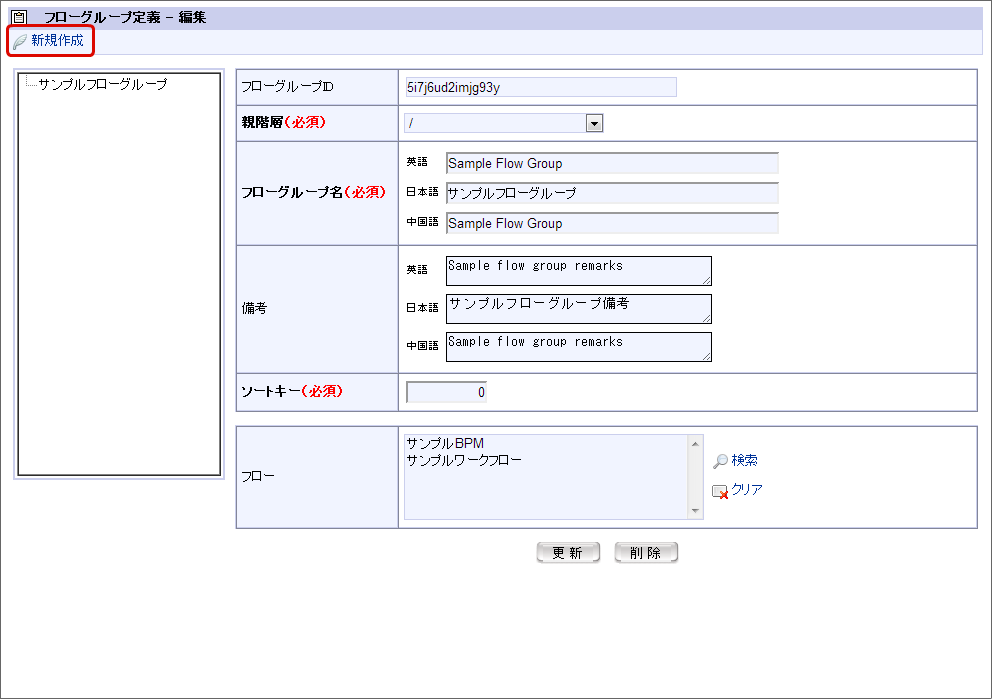Click the English flow group name field
Viewport: 992px width, 699px height.
611,164
